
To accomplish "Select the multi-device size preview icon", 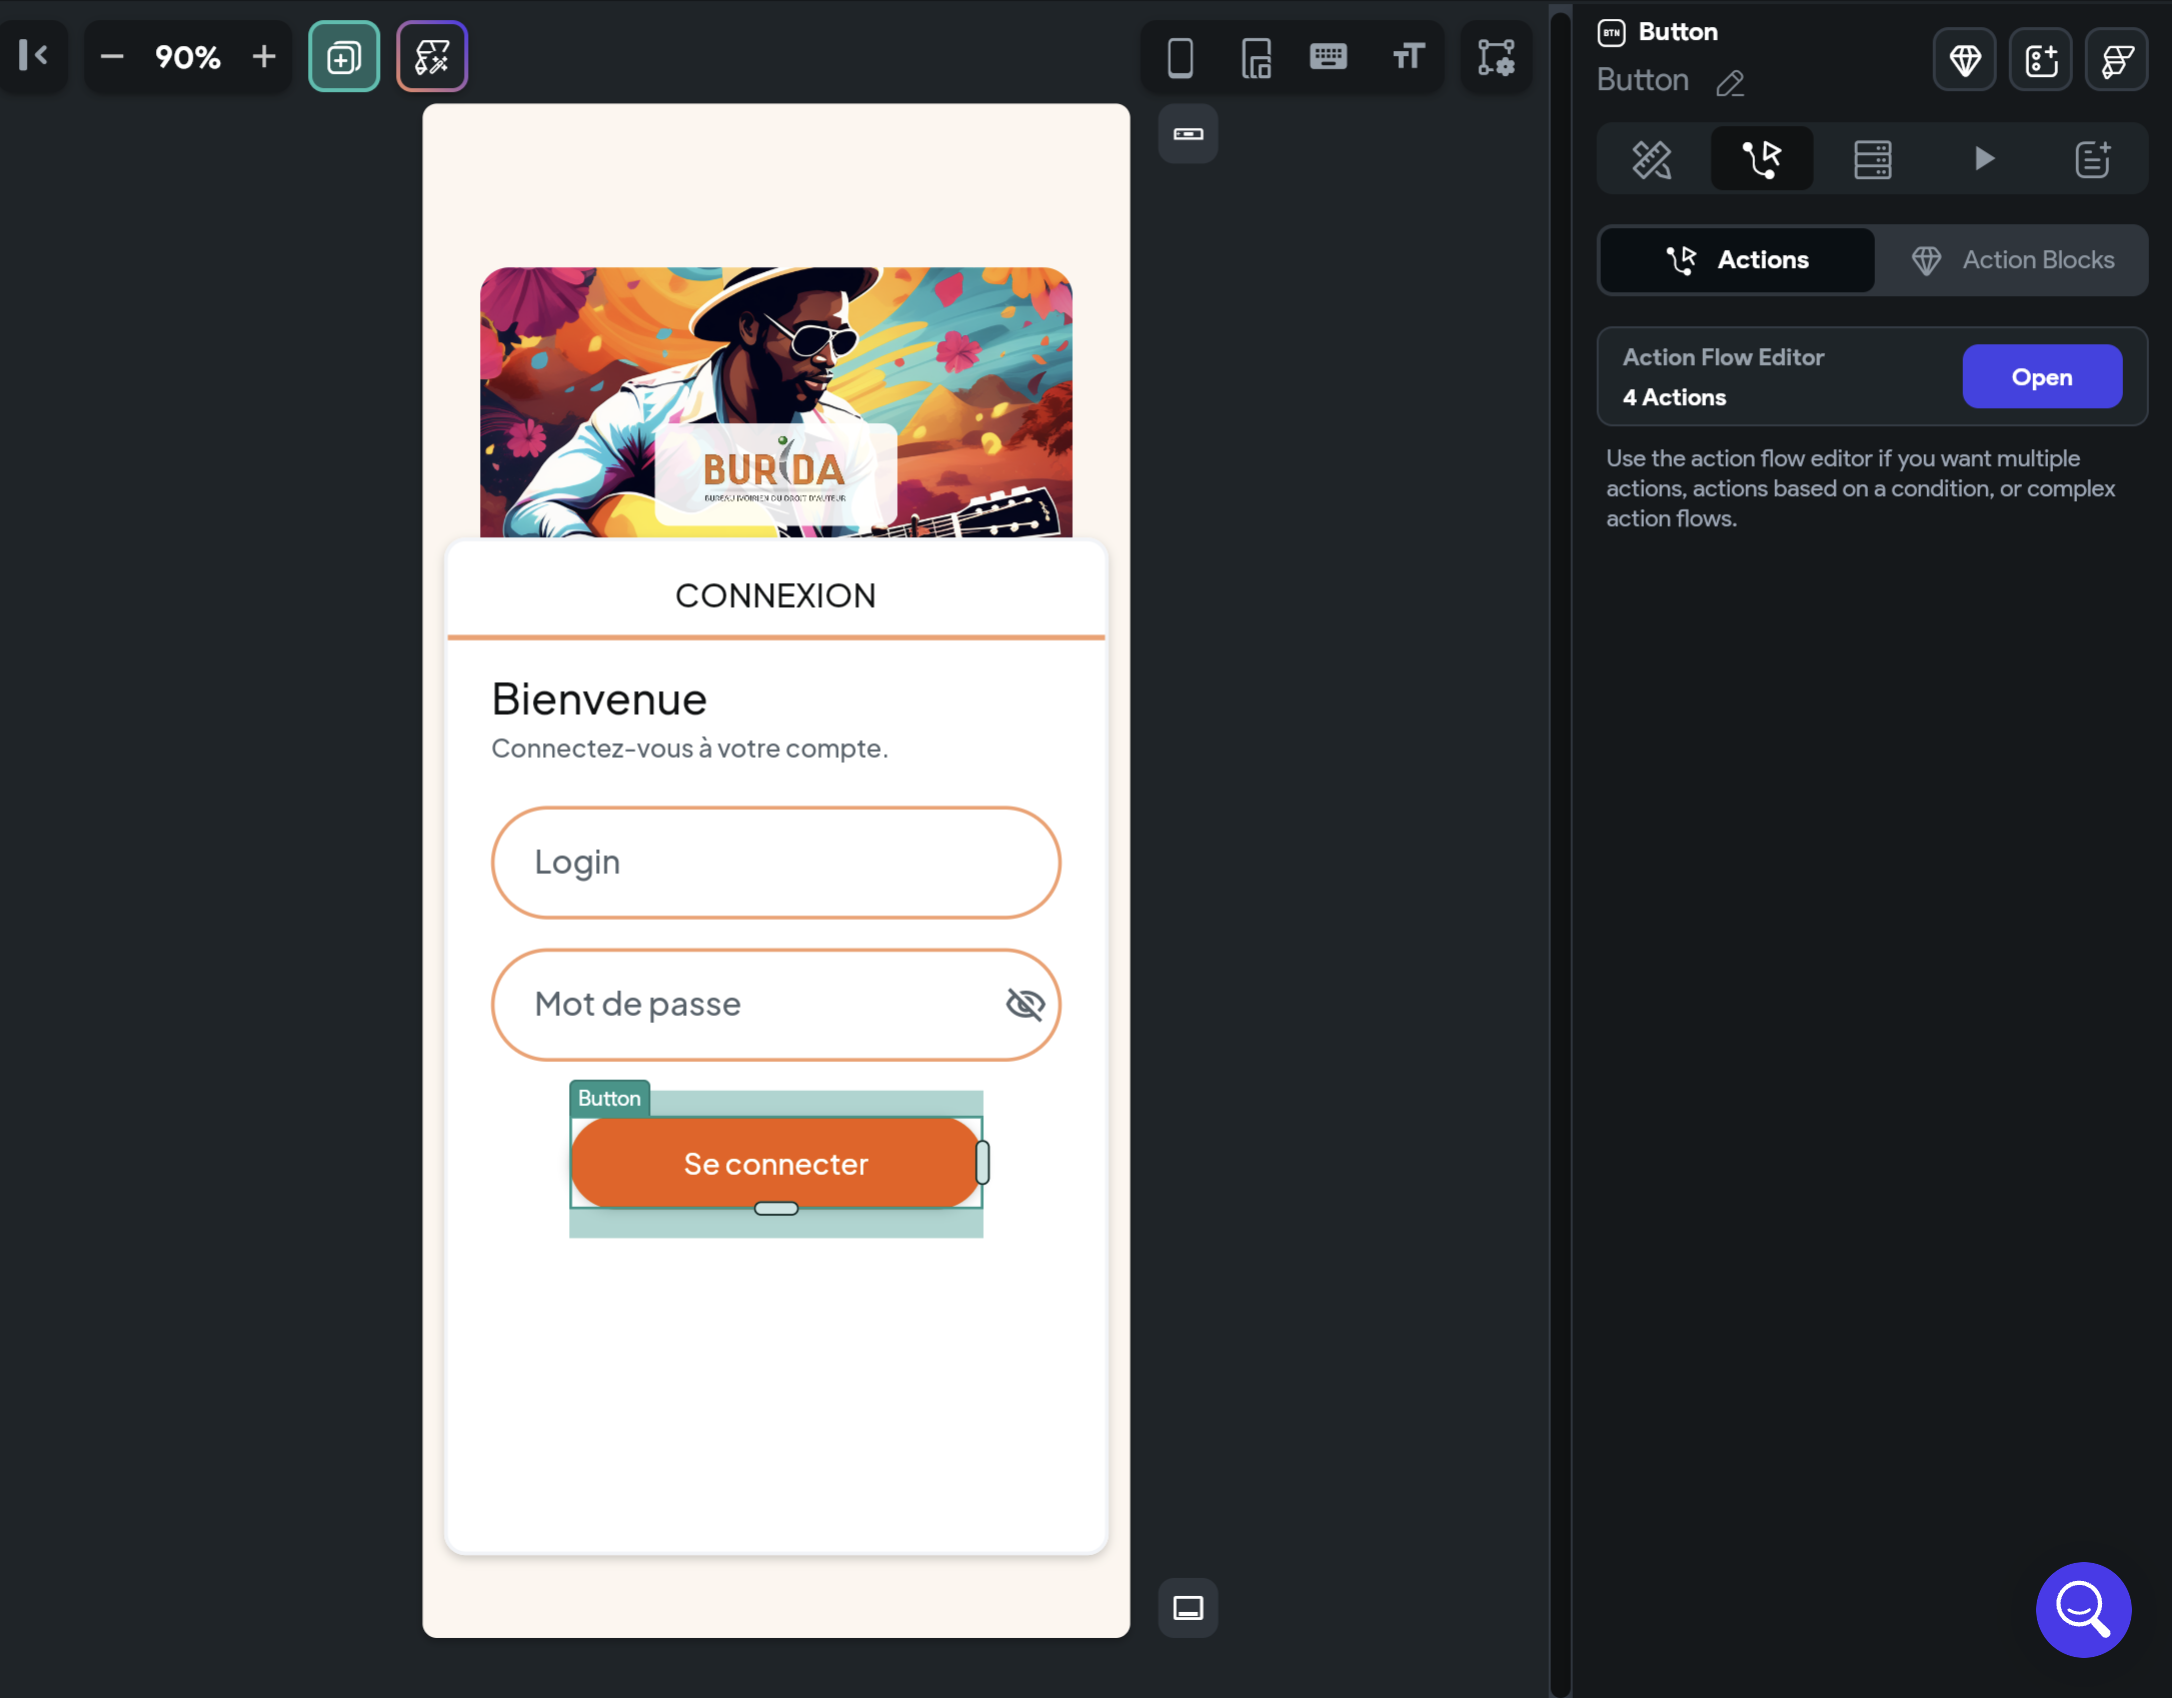I will point(1256,58).
